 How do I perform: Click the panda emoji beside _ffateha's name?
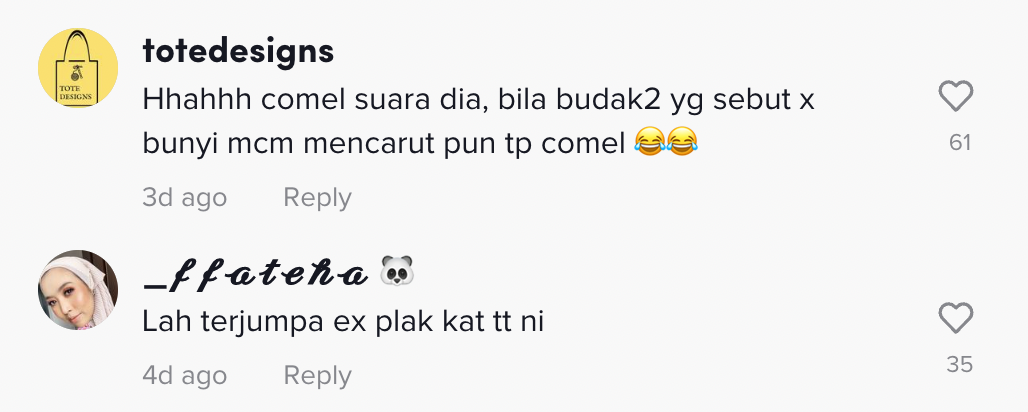(x=397, y=271)
